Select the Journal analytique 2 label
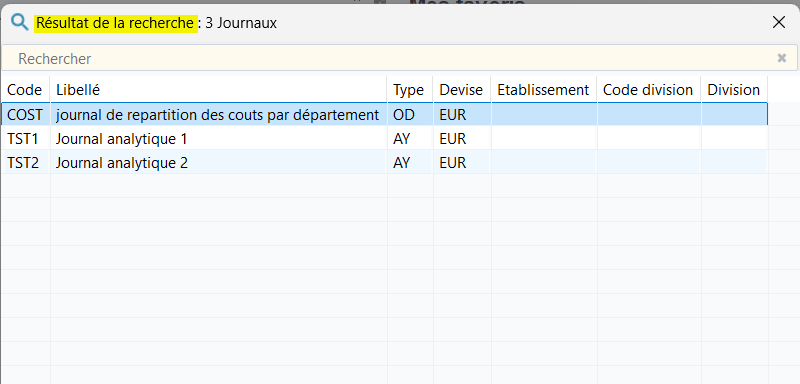Image resolution: width=800 pixels, height=384 pixels. point(121,163)
